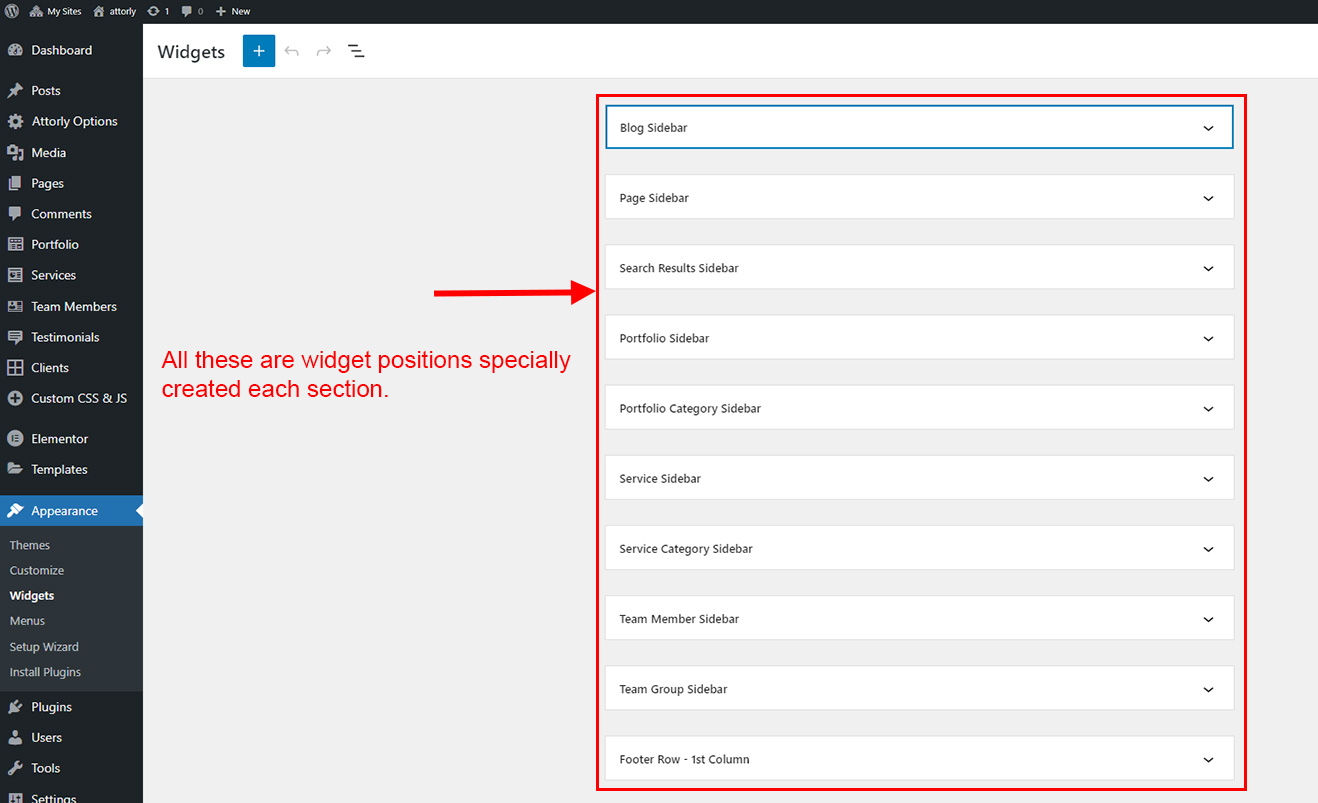Open the comments bubble in admin bar
The width and height of the screenshot is (1318, 803).
click(x=192, y=11)
